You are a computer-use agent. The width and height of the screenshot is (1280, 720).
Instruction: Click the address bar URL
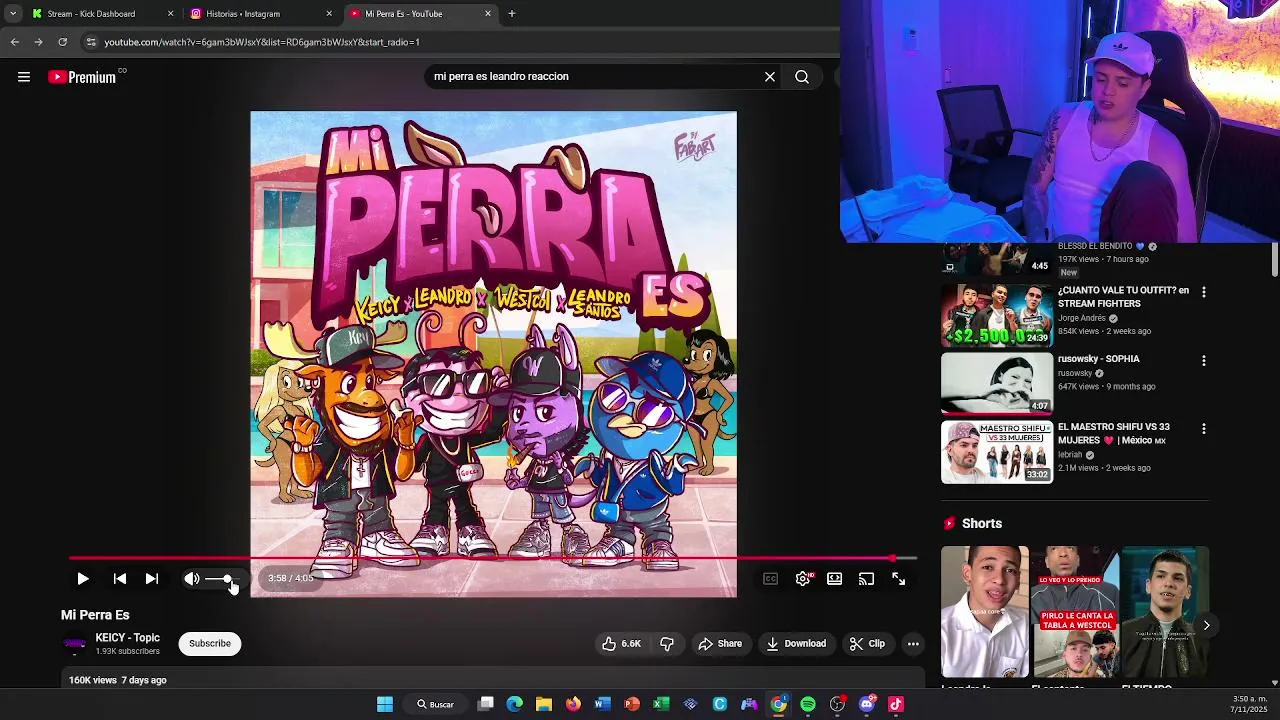coord(262,42)
